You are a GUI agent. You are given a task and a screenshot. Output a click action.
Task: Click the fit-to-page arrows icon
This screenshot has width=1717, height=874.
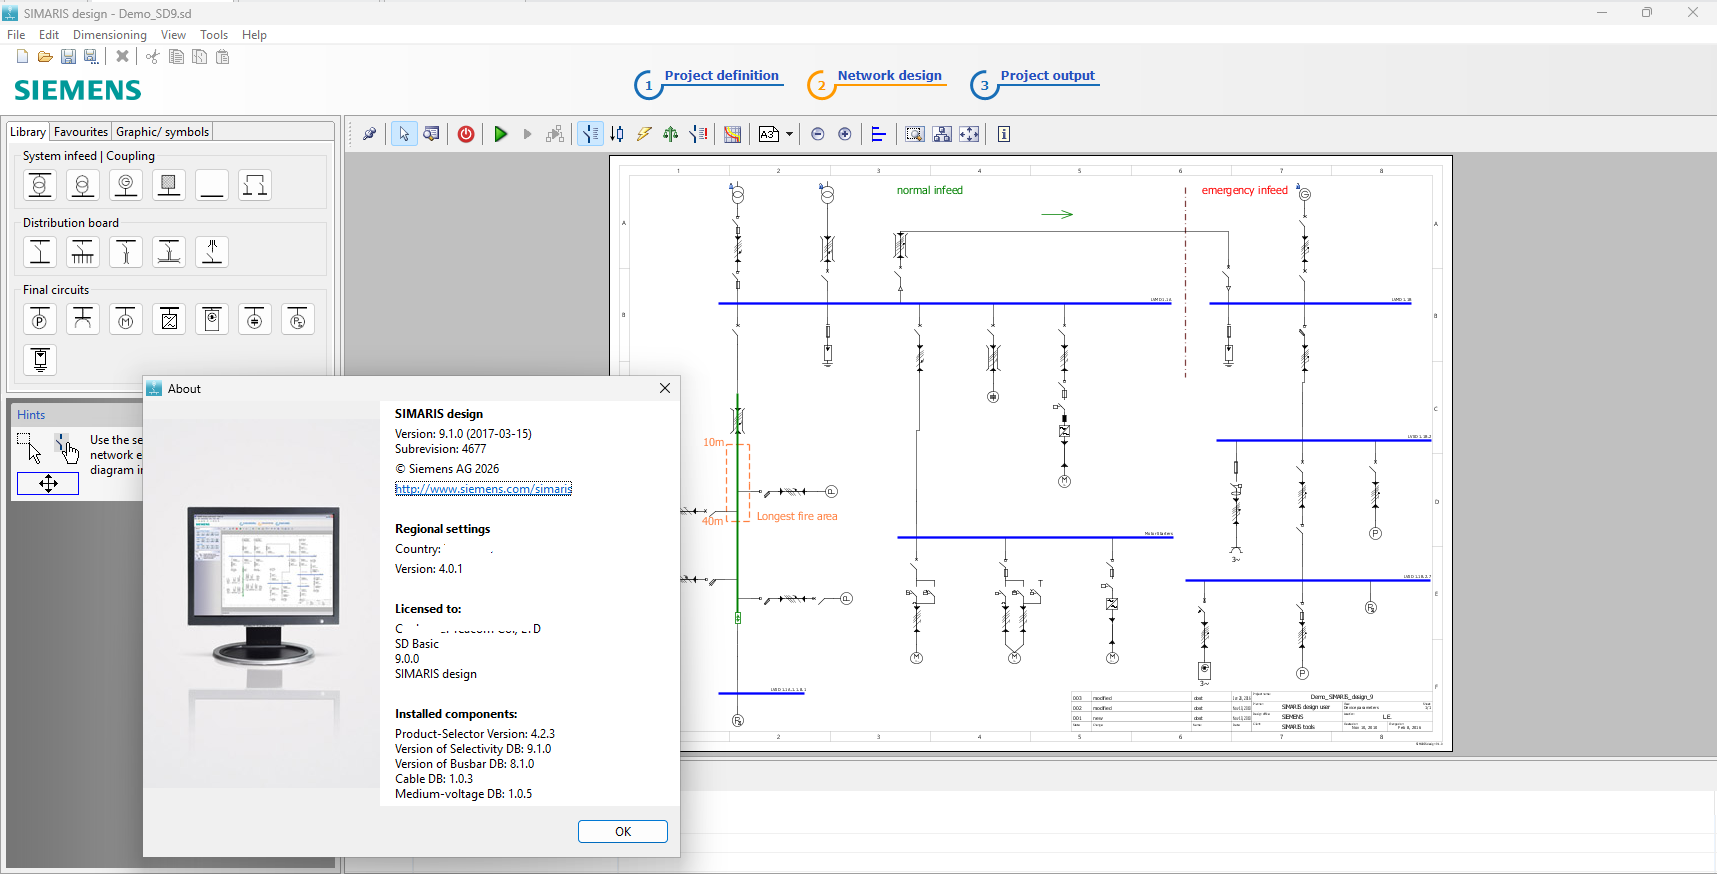pos(969,134)
